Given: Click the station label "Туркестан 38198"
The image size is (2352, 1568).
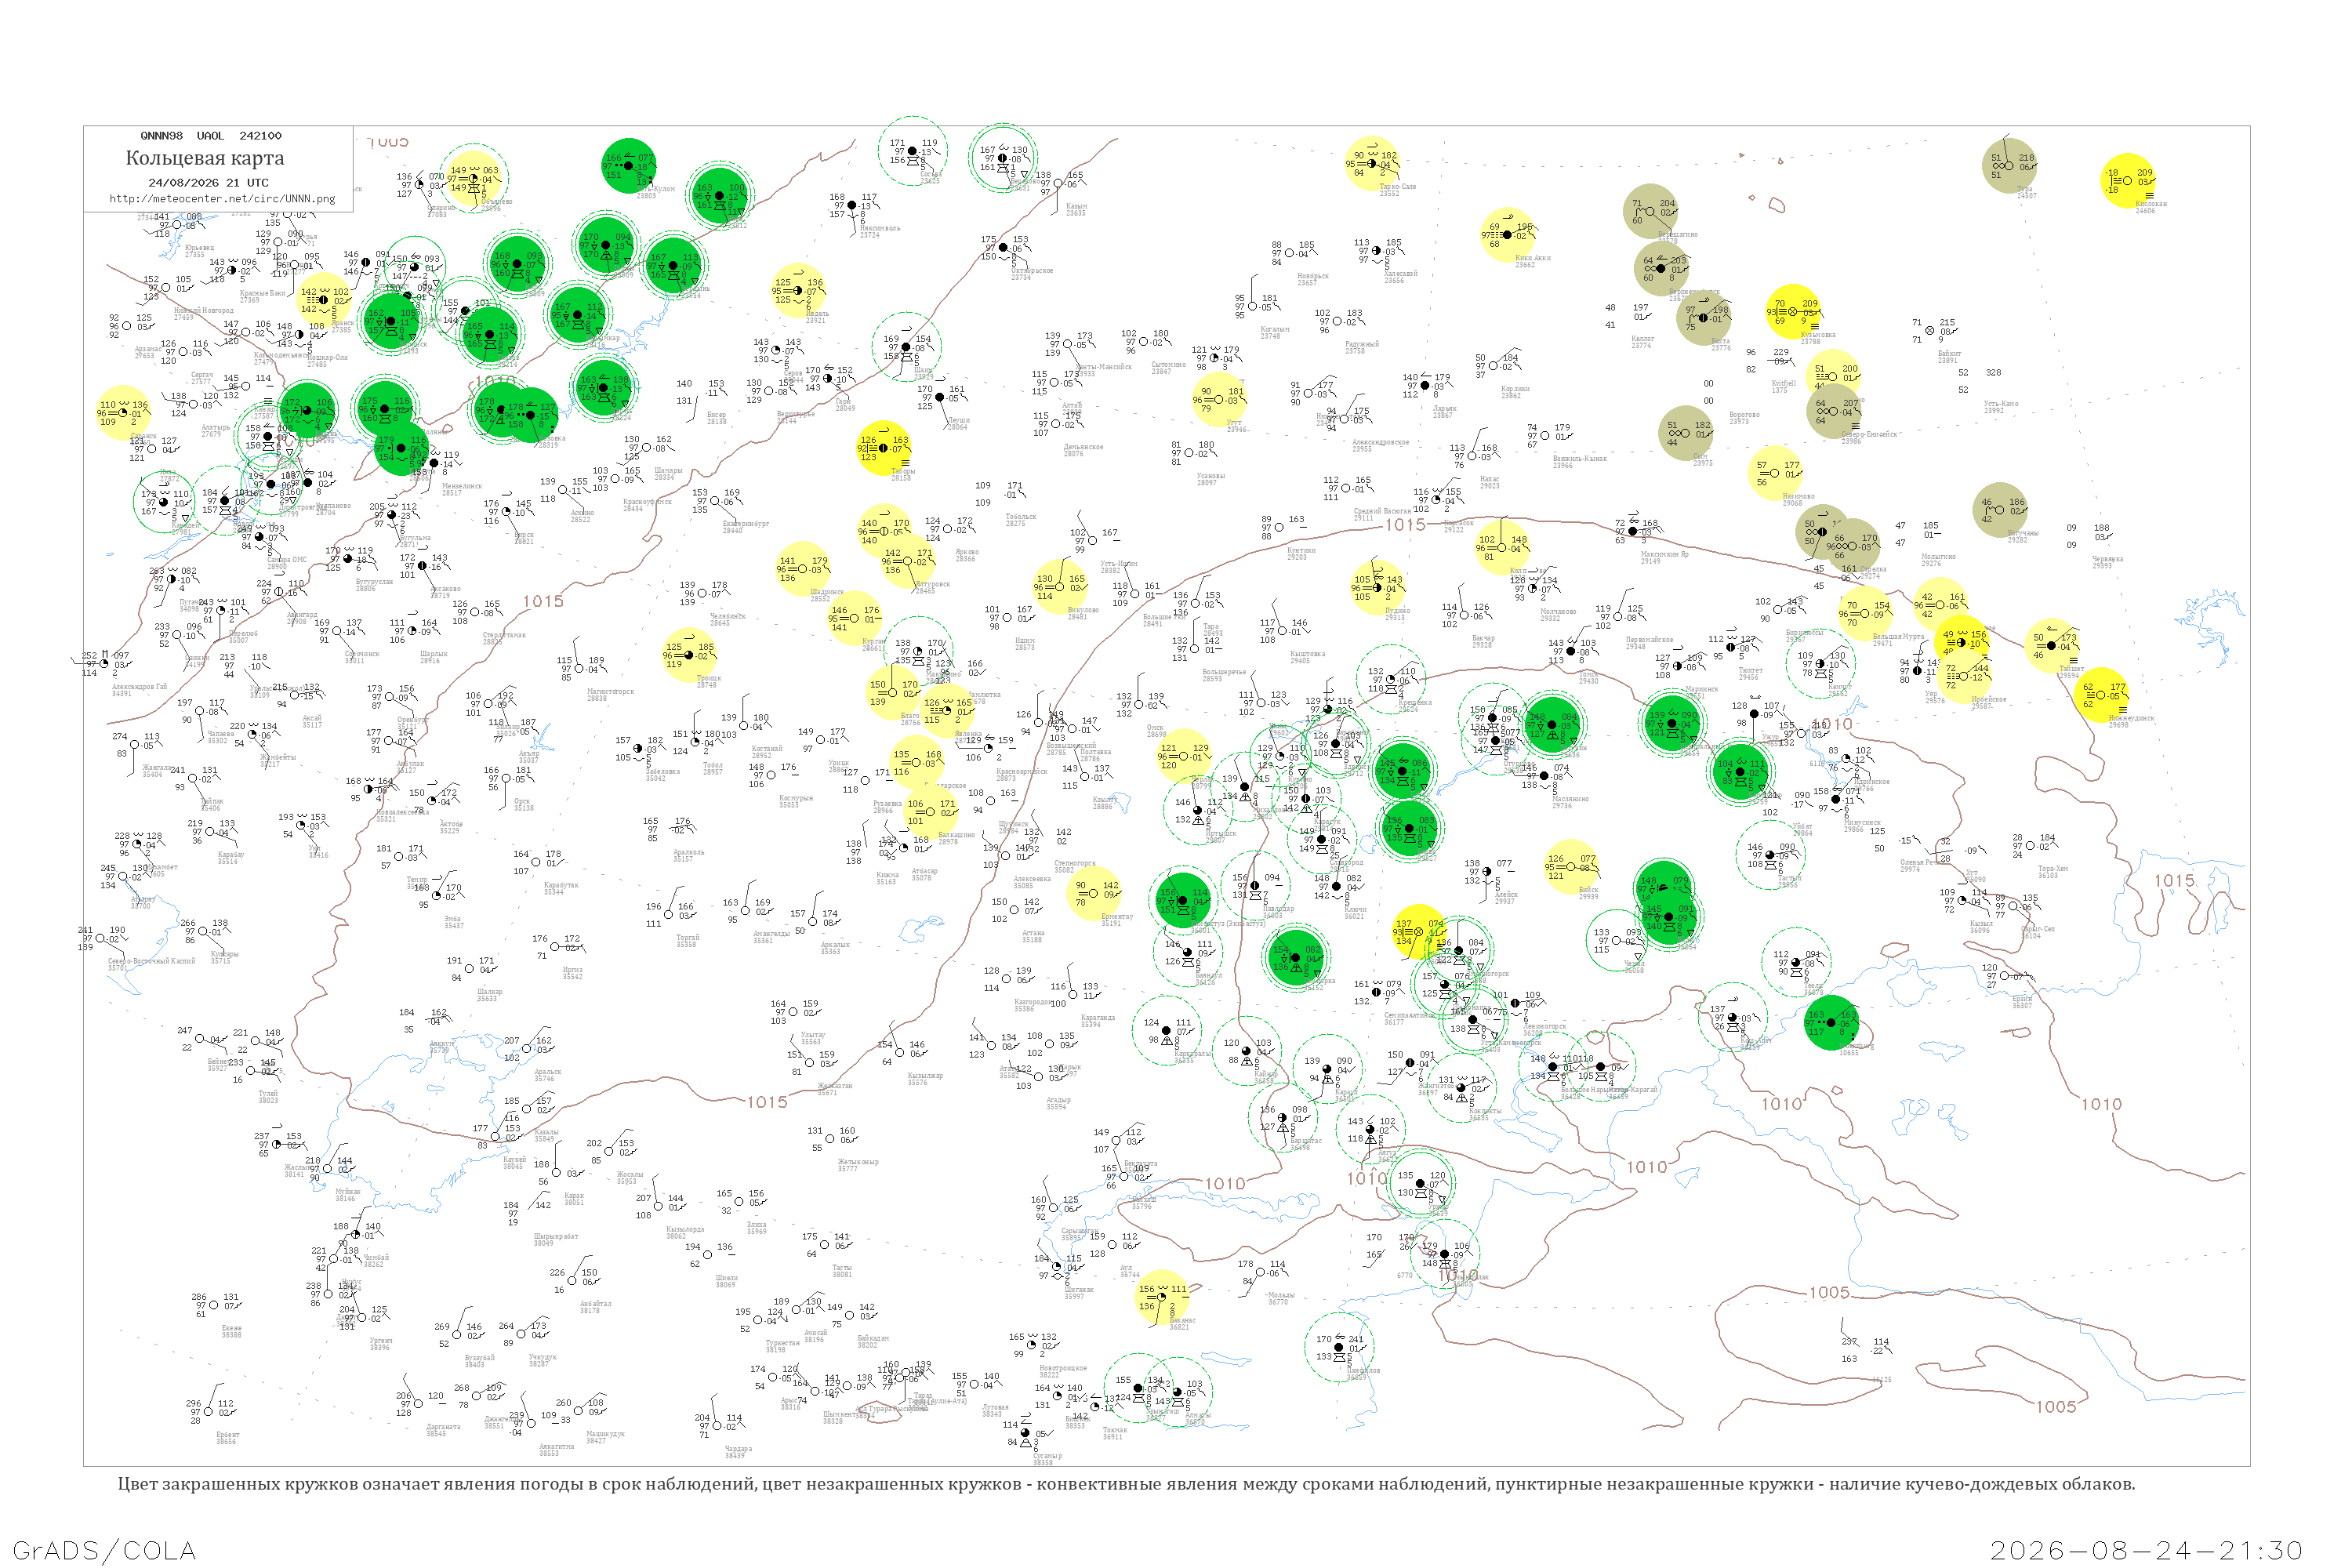Looking at the screenshot, I should click(782, 1346).
